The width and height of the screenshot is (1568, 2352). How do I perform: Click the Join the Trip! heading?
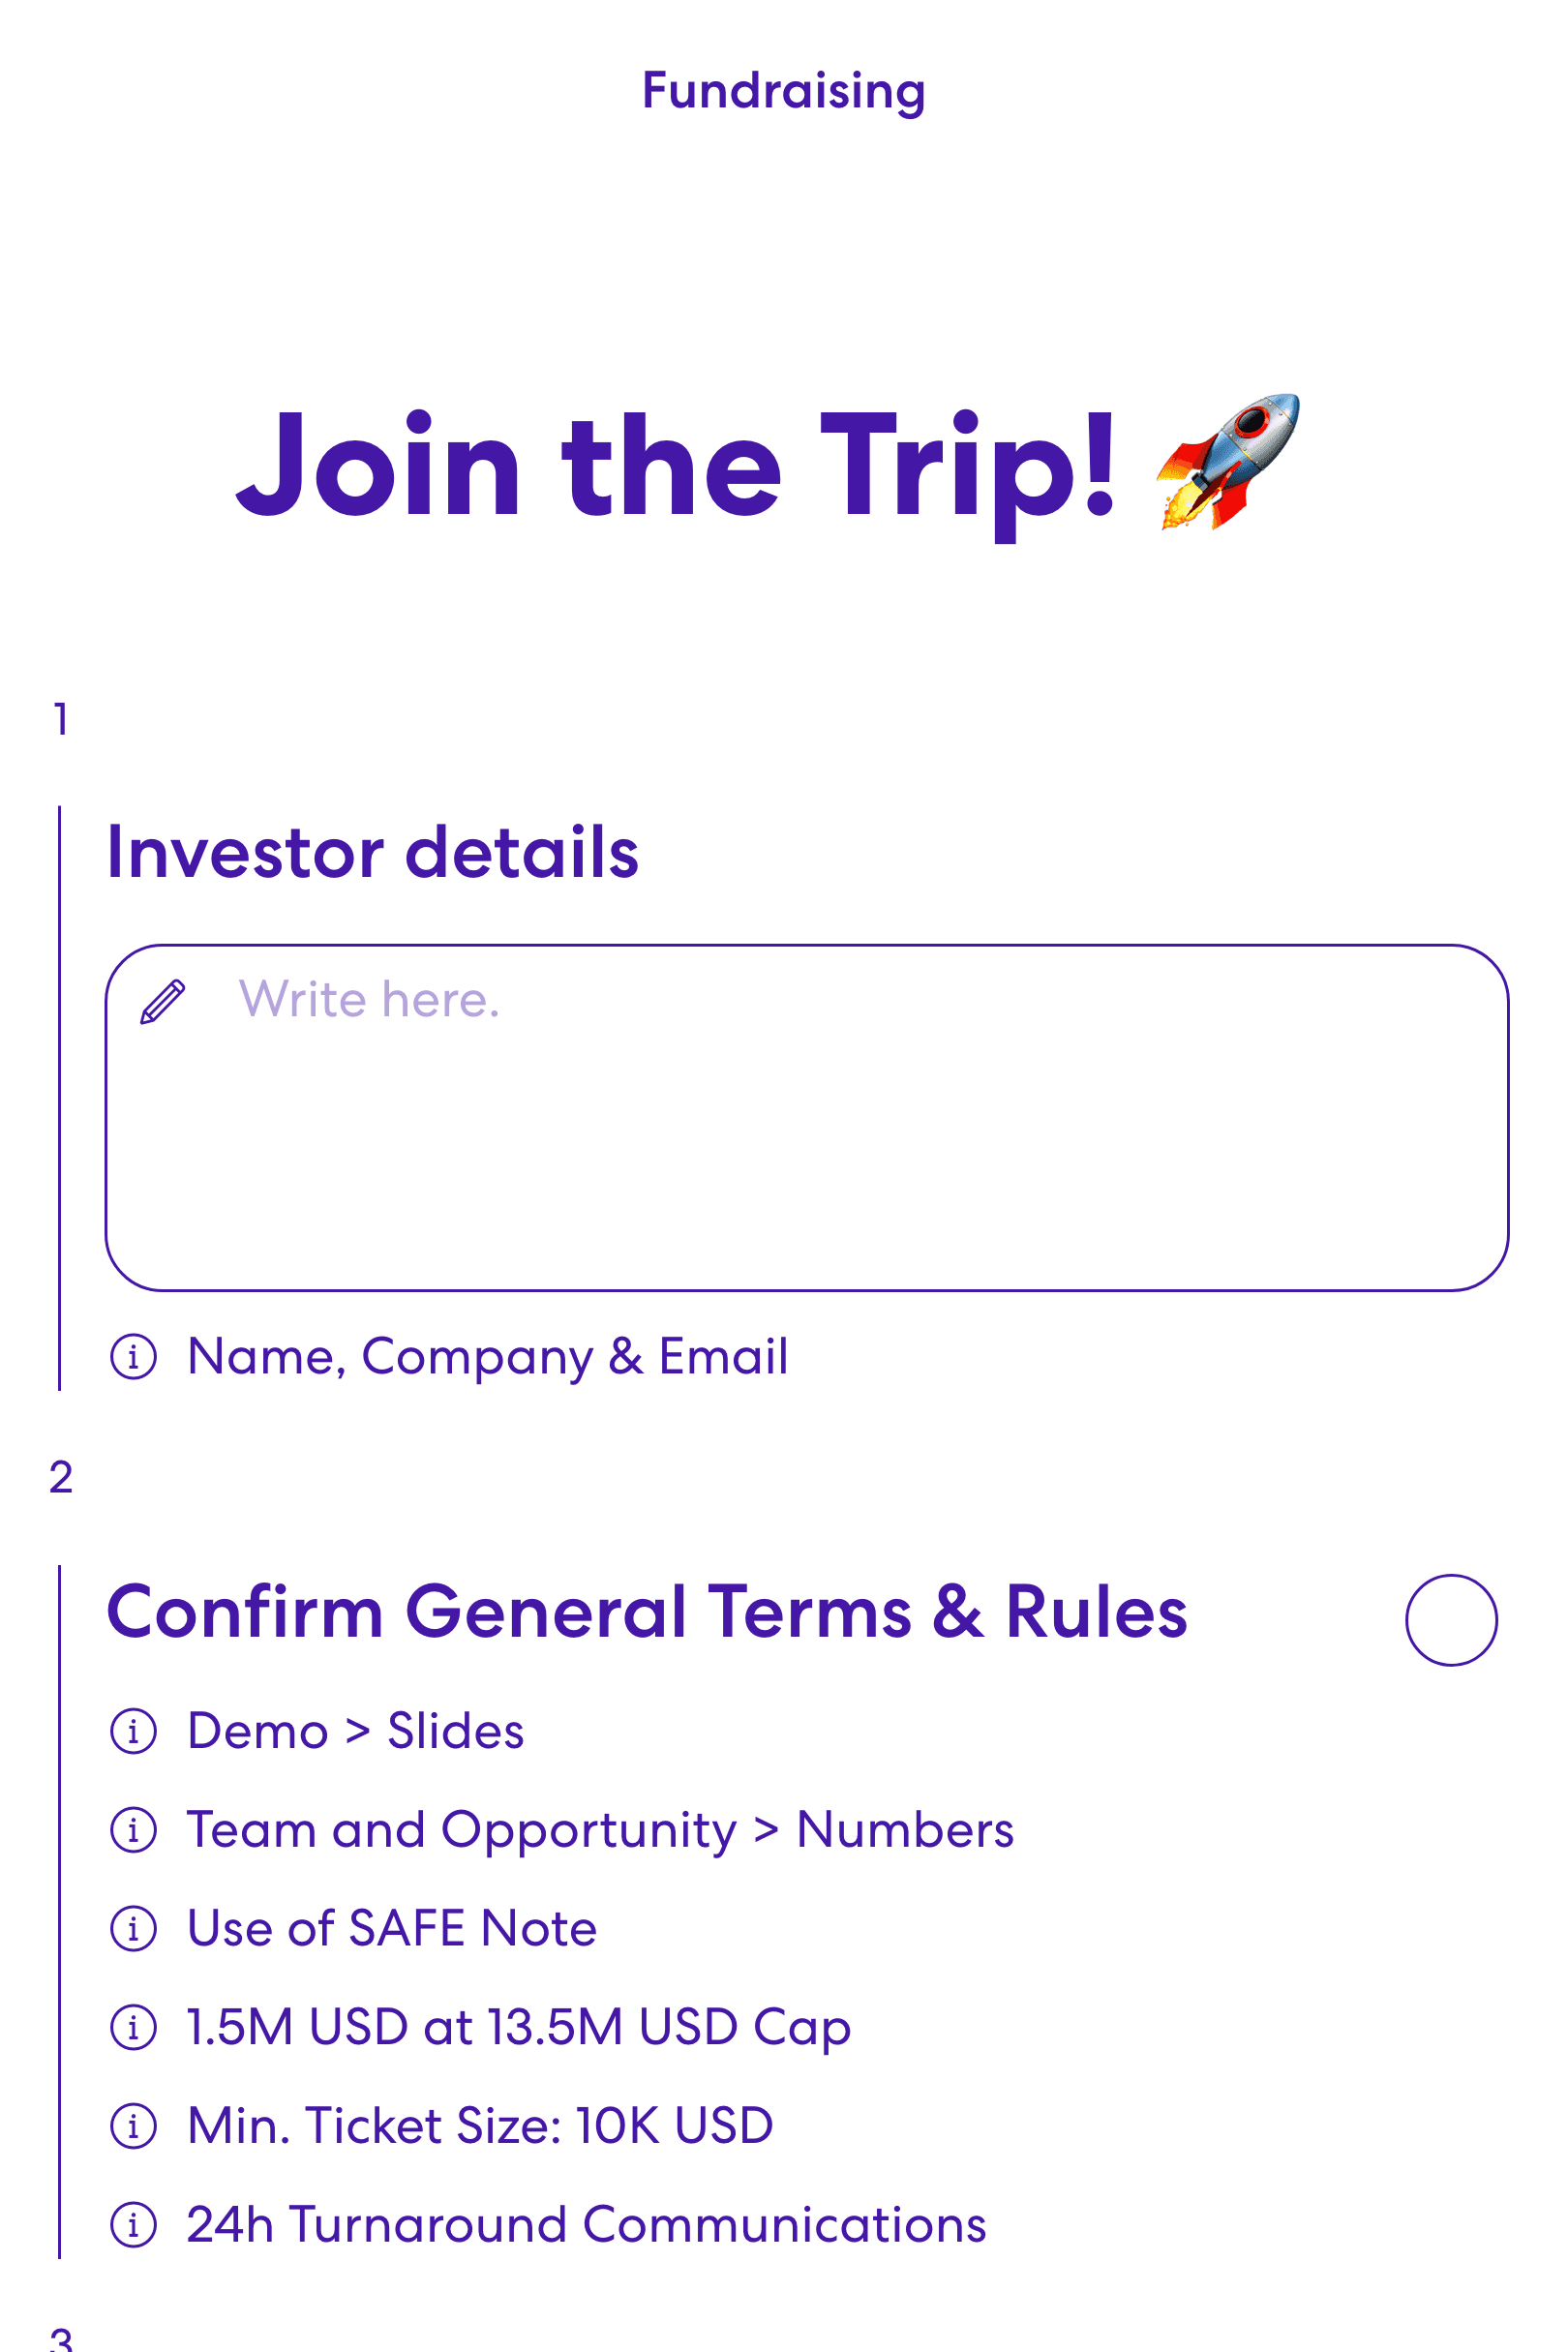point(675,467)
